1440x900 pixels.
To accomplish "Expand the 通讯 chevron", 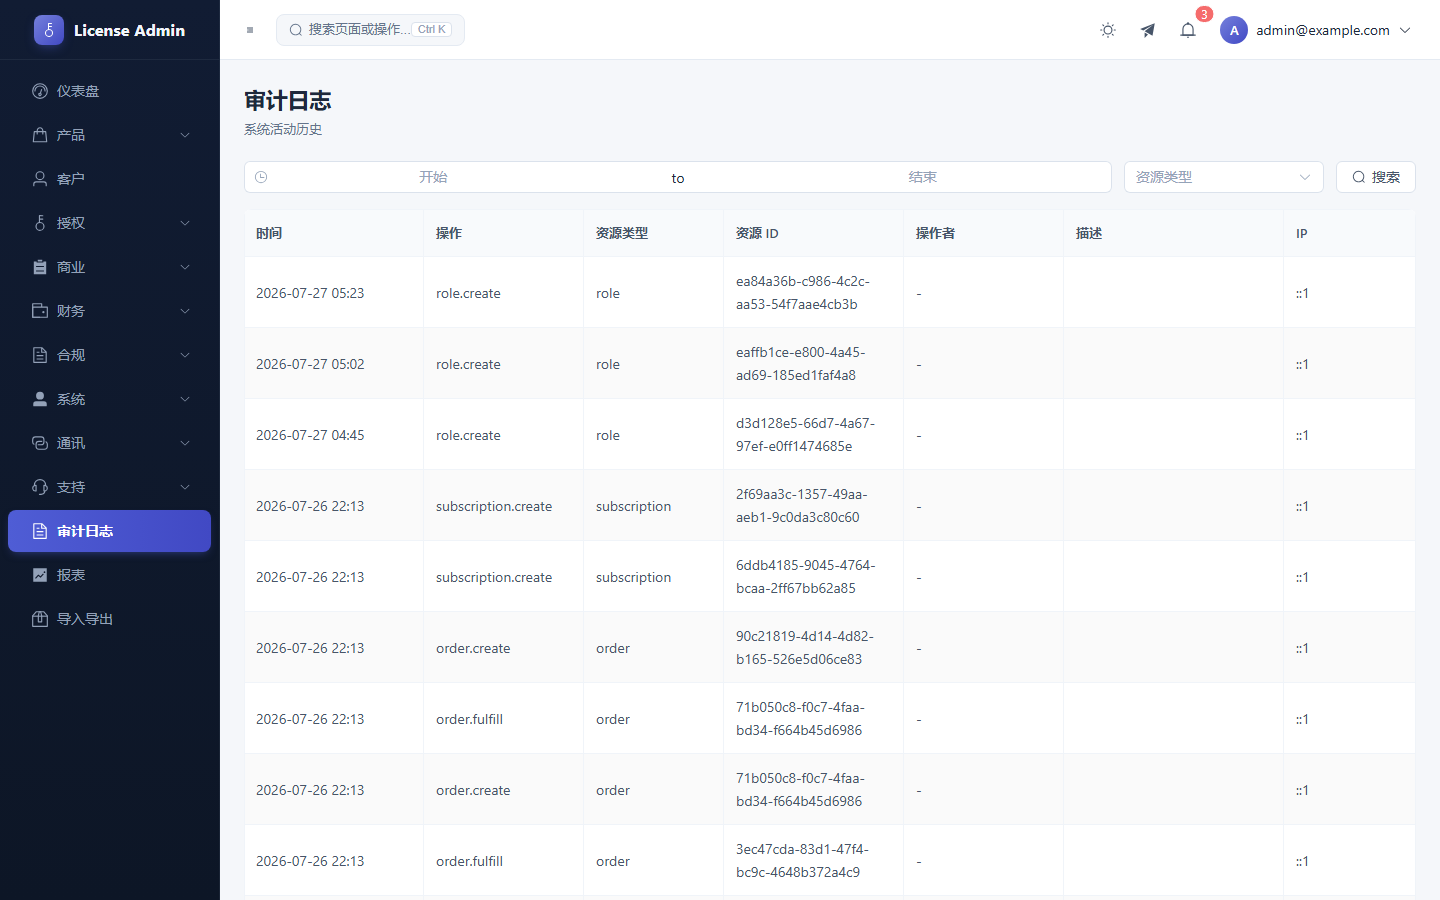I will (x=185, y=443).
